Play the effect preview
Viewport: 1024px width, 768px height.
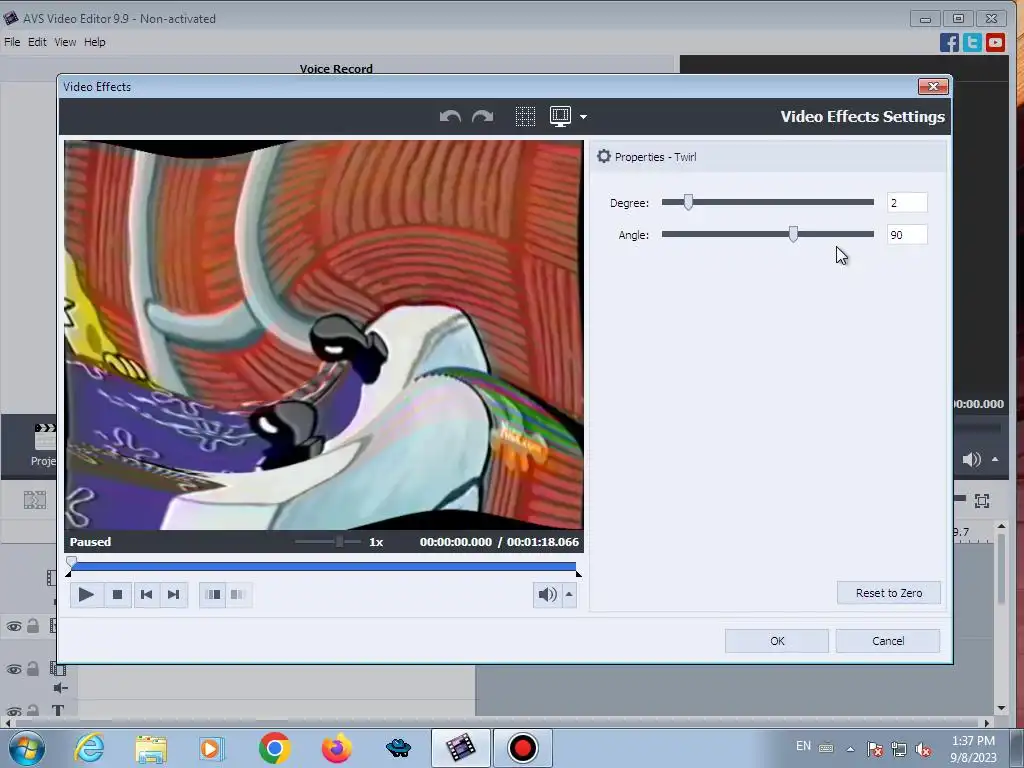pos(86,594)
